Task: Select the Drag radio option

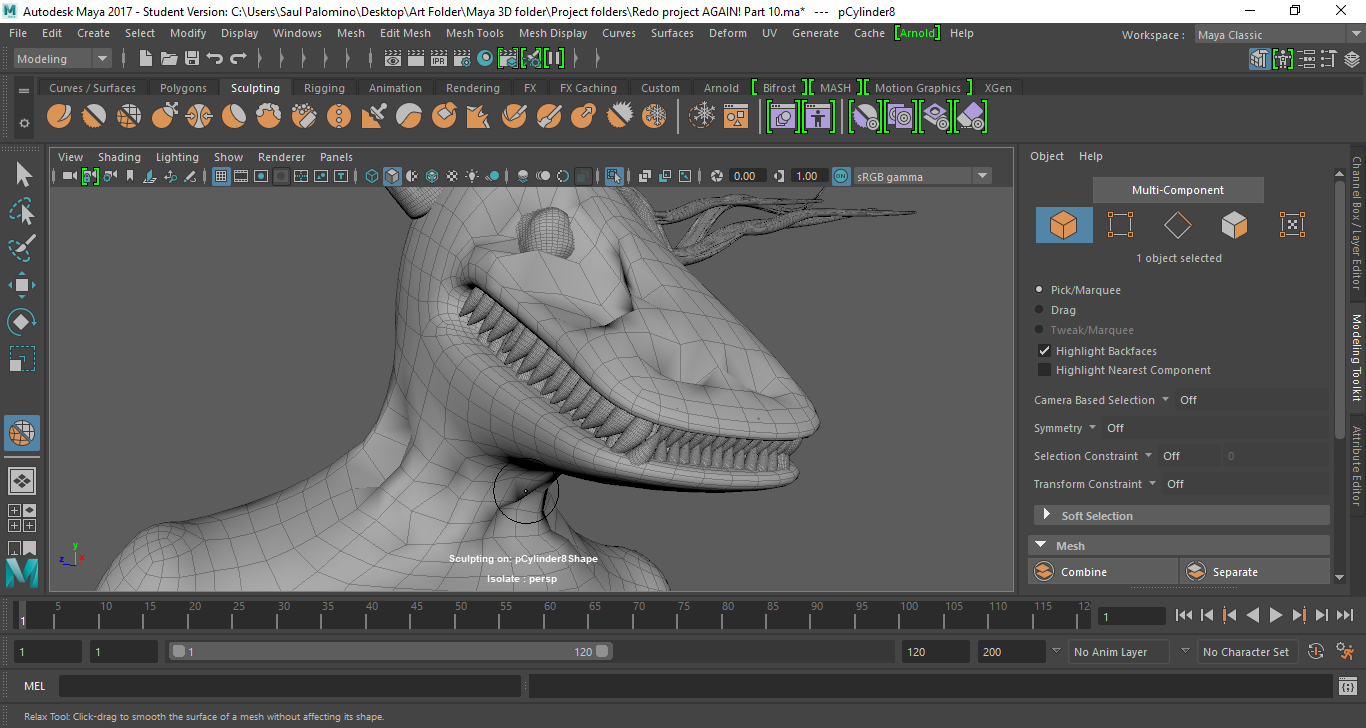Action: [x=1040, y=310]
